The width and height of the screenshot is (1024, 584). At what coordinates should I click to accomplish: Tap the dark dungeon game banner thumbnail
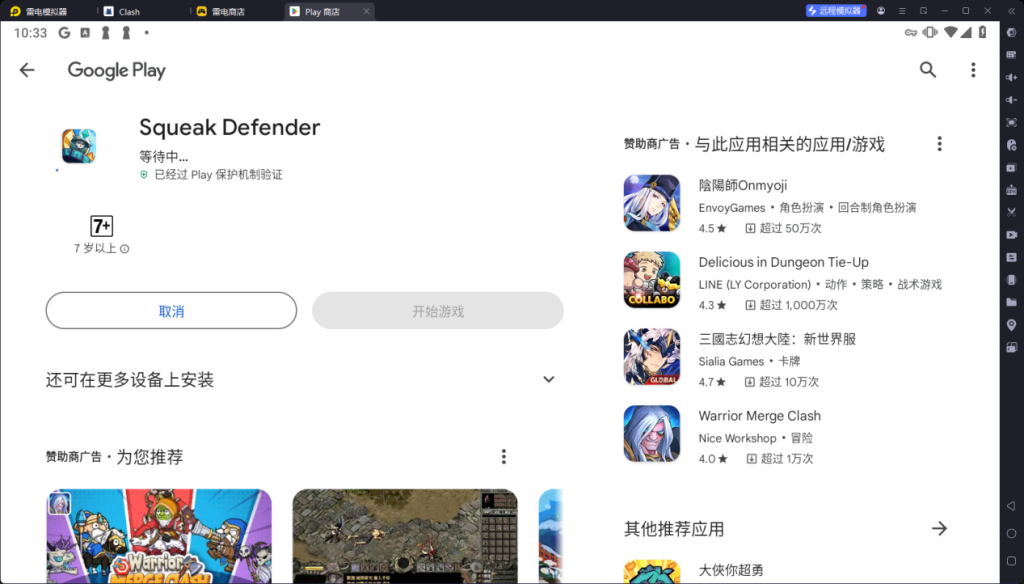point(405,536)
